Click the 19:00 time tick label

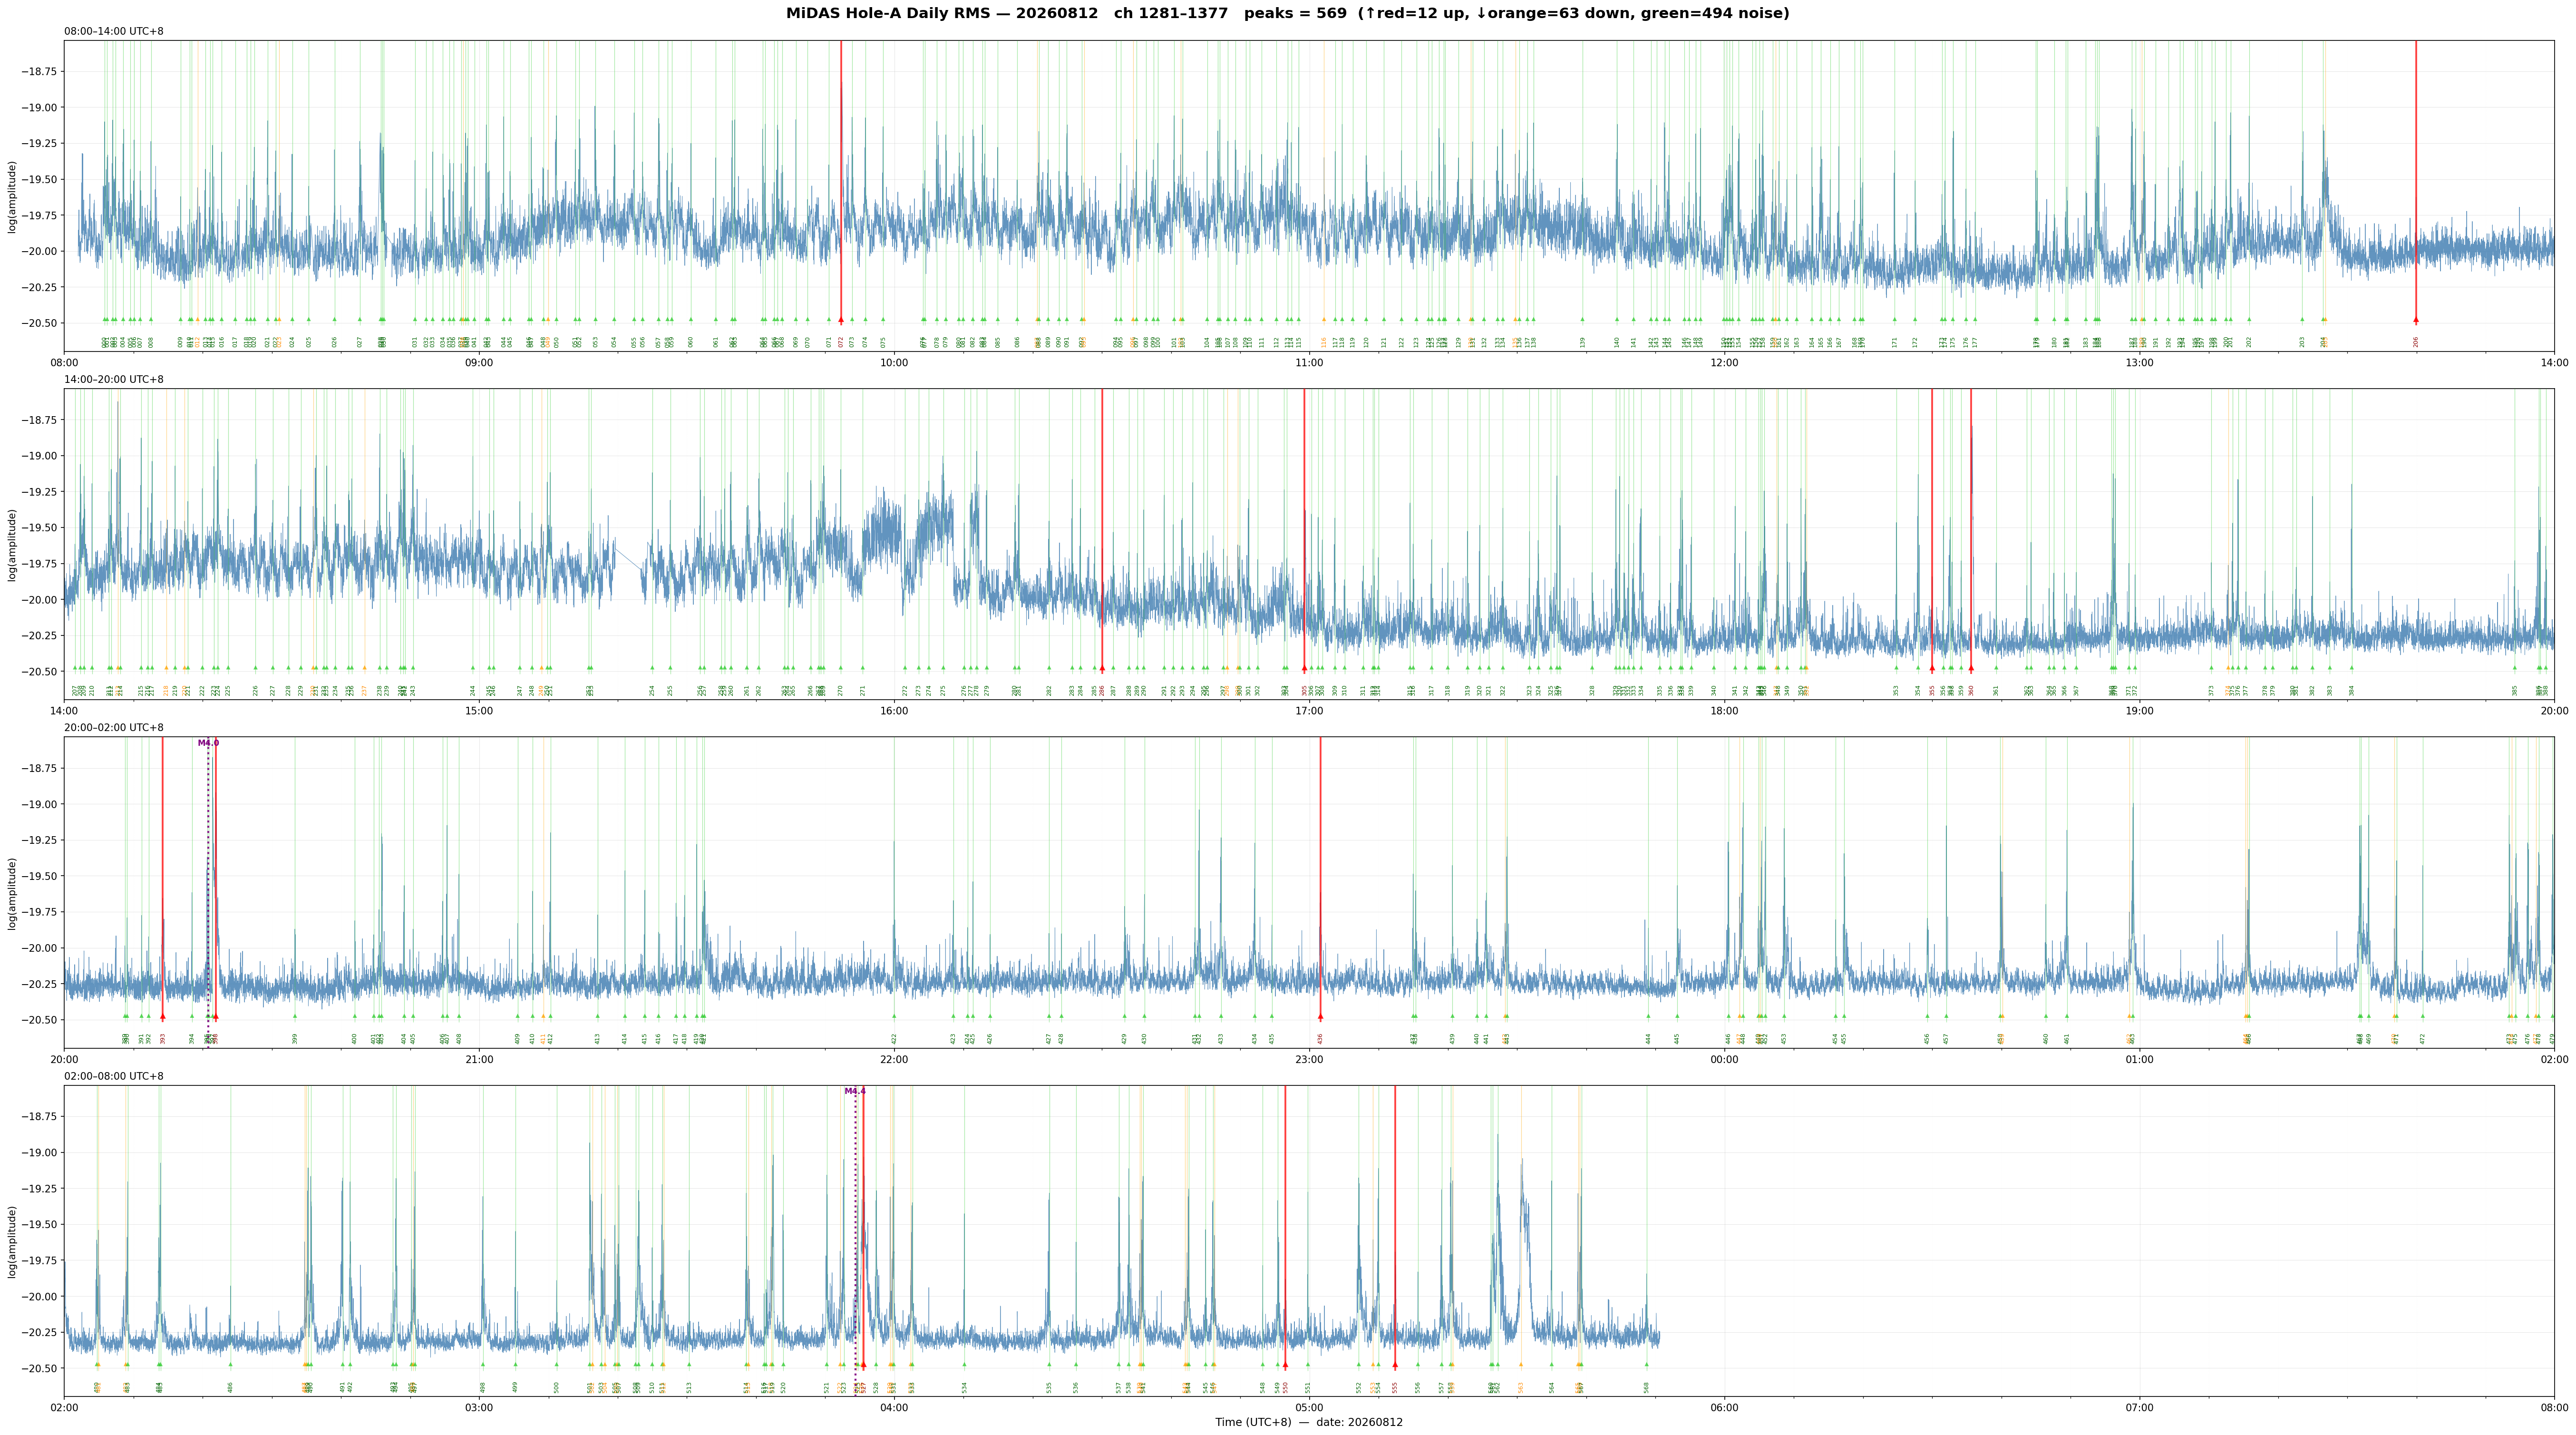[2139, 711]
